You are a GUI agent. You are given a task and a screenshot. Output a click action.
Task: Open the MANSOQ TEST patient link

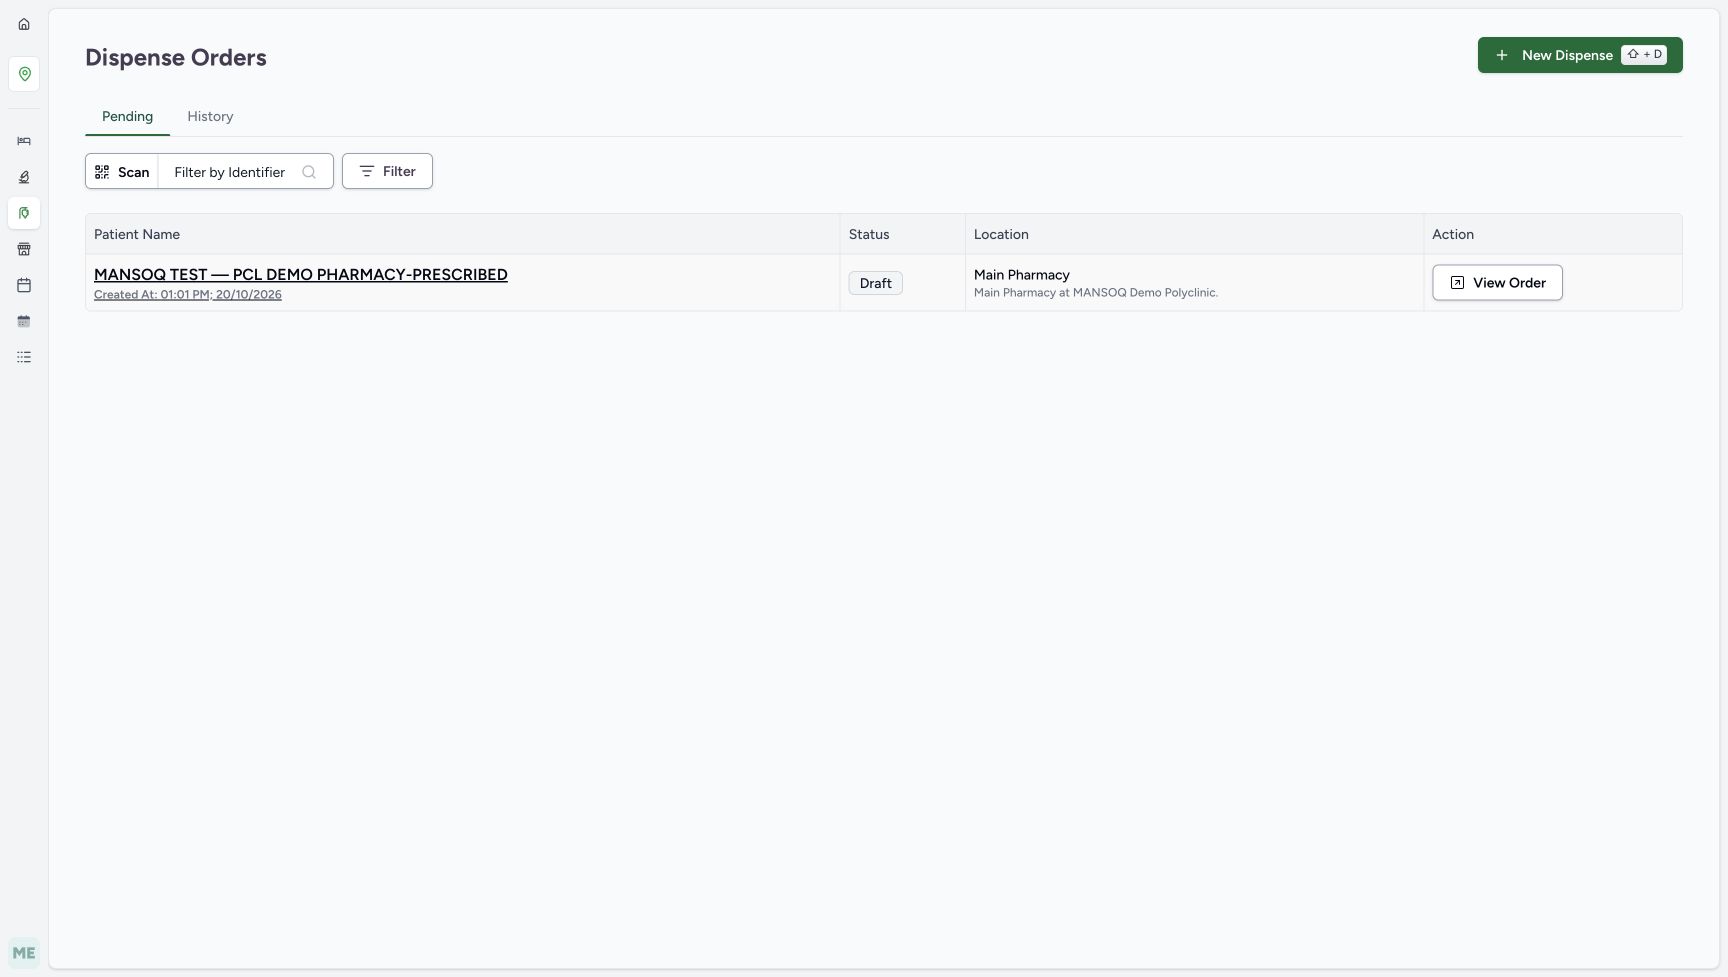(301, 275)
